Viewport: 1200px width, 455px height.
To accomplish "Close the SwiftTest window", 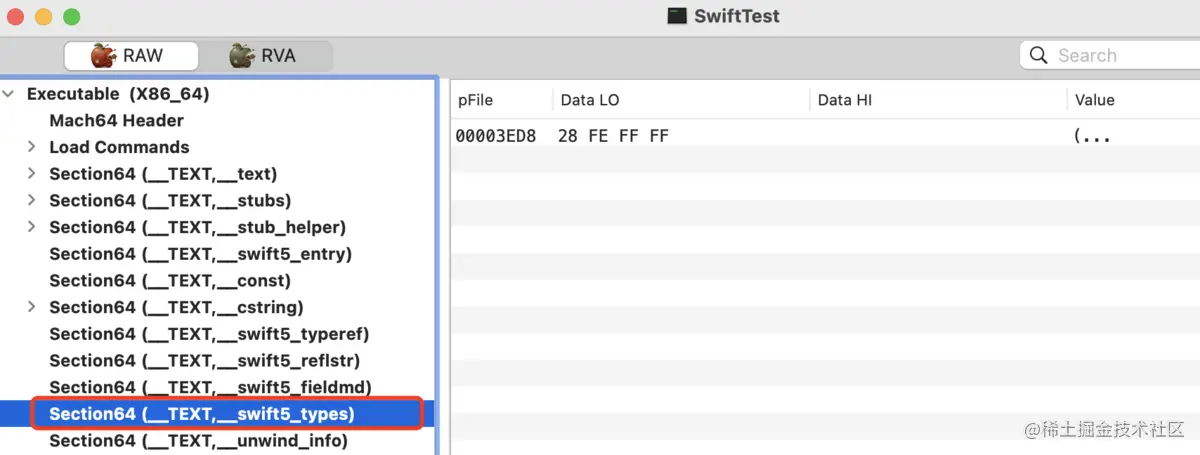I will 17,17.
